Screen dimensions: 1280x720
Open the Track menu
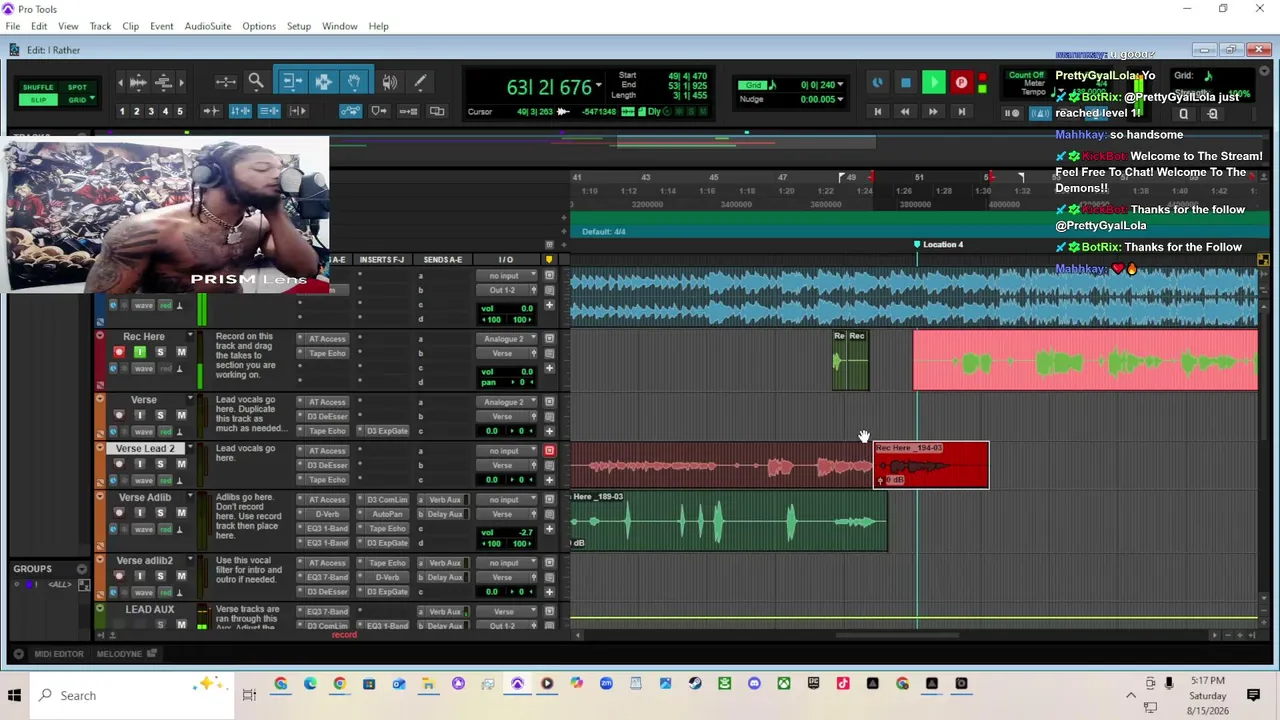click(100, 26)
